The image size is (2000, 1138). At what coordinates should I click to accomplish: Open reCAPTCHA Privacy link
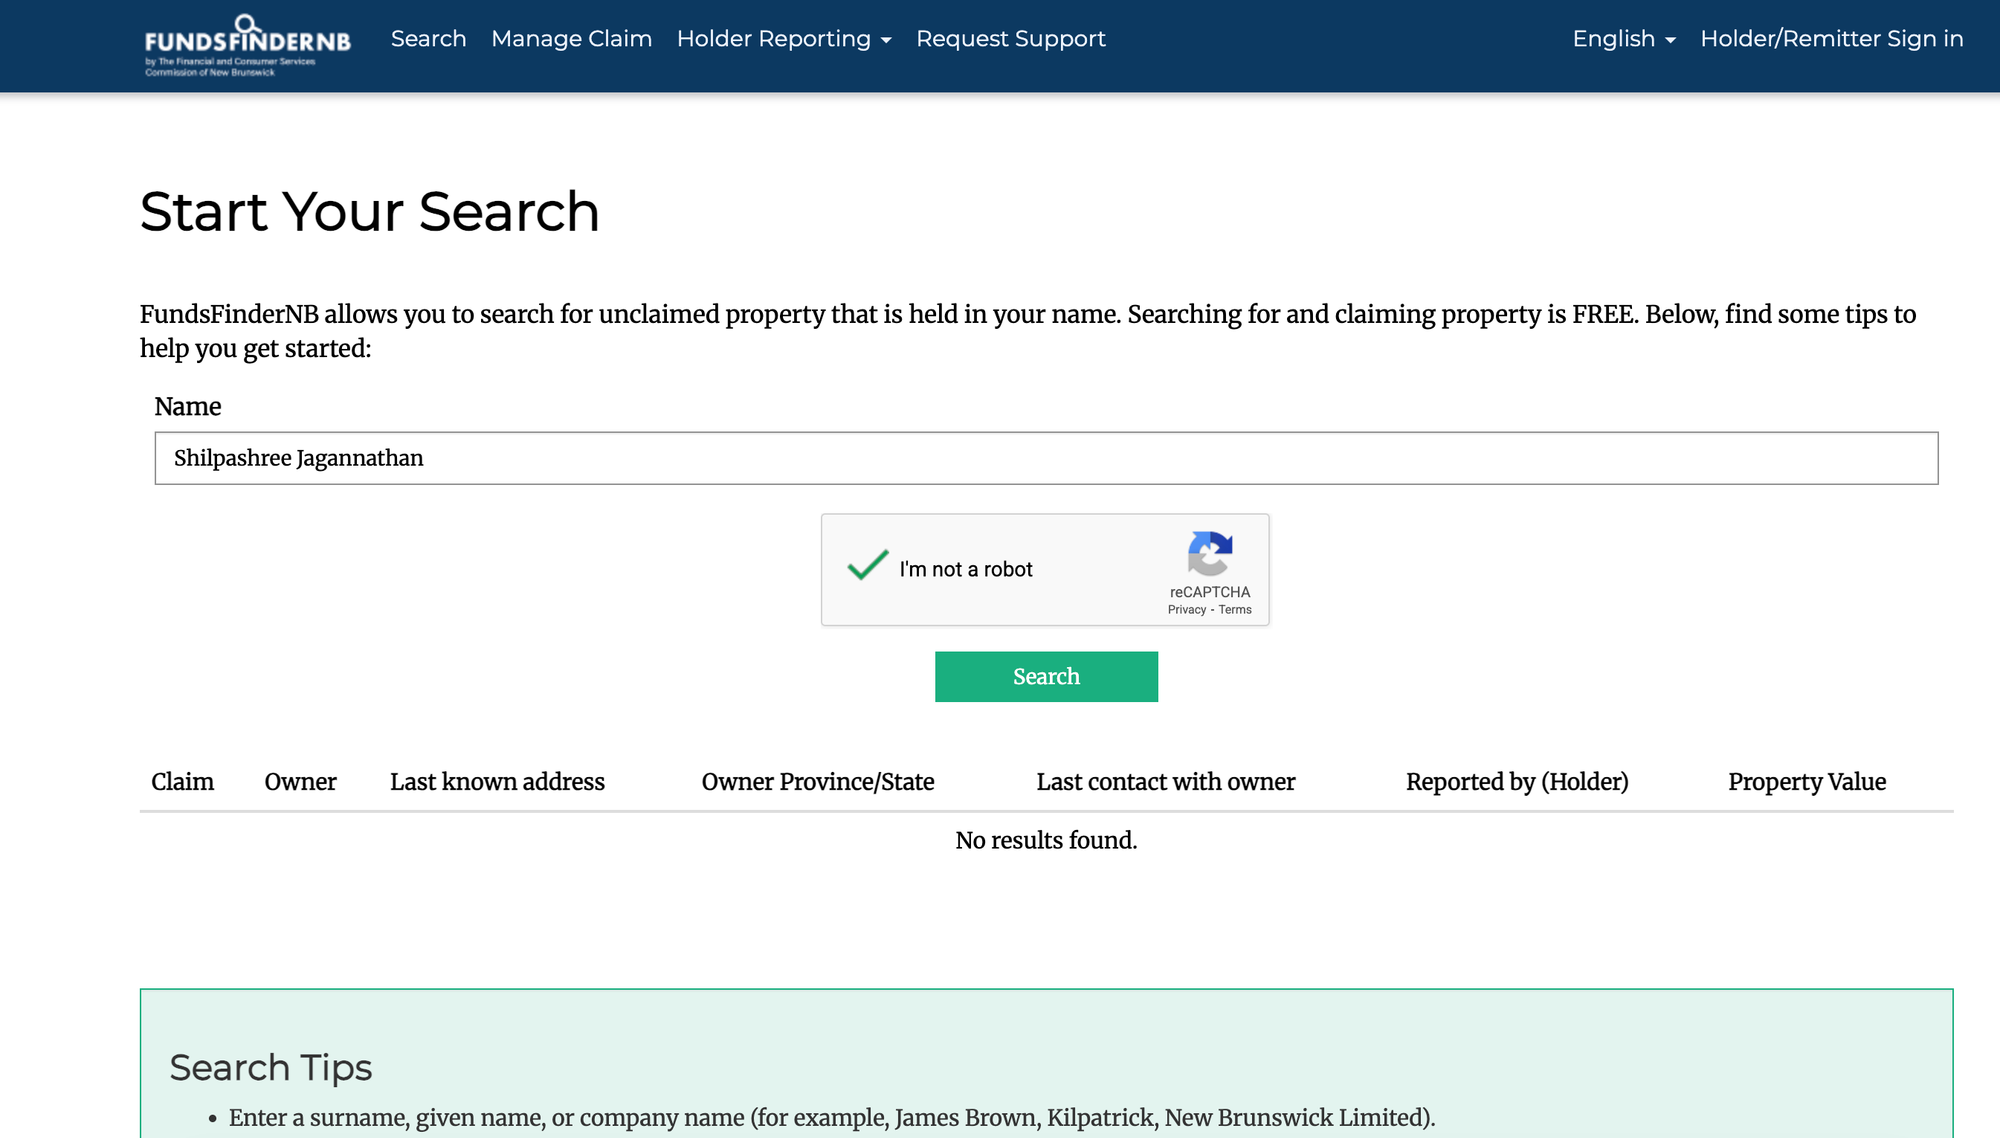(x=1186, y=610)
